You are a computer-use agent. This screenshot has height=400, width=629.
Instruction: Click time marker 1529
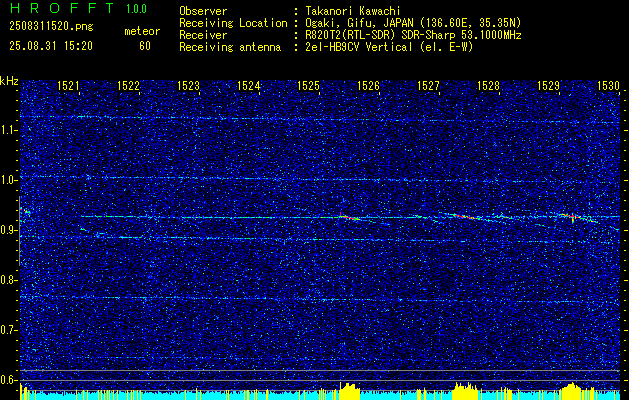click(548, 86)
